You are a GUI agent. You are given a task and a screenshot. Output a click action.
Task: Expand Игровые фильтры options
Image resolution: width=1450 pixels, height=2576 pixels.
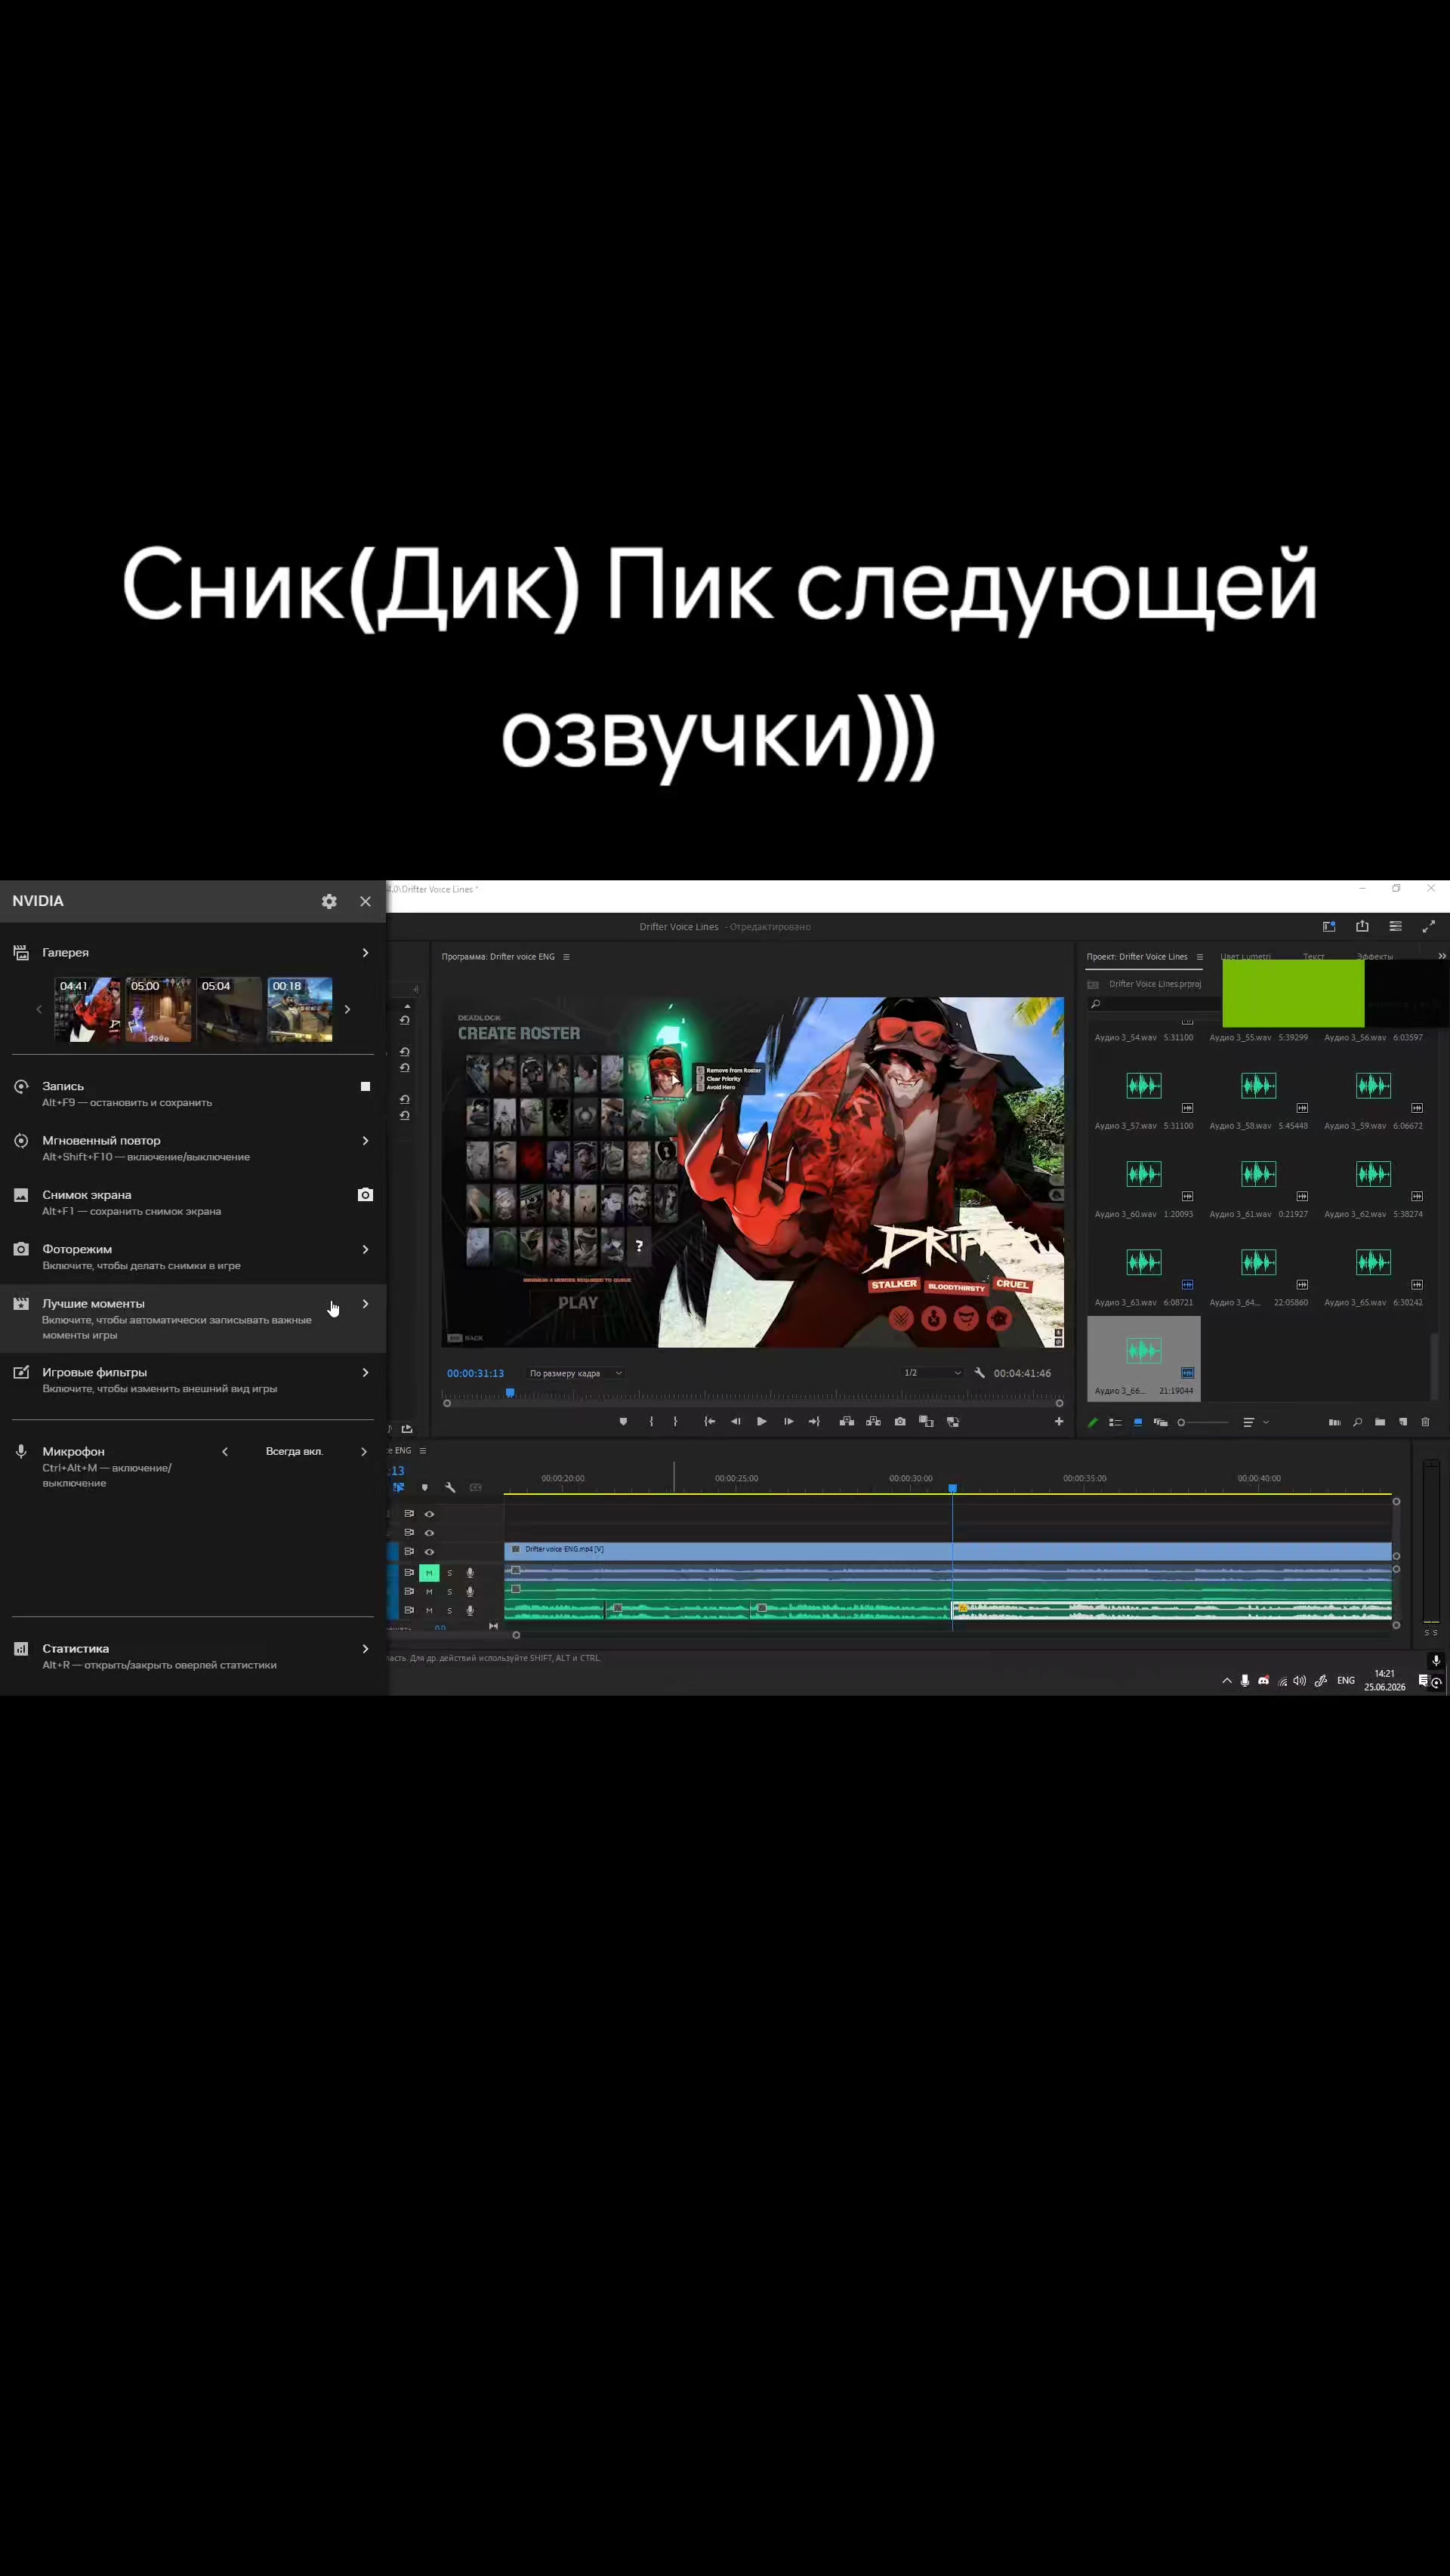pyautogui.click(x=365, y=1373)
